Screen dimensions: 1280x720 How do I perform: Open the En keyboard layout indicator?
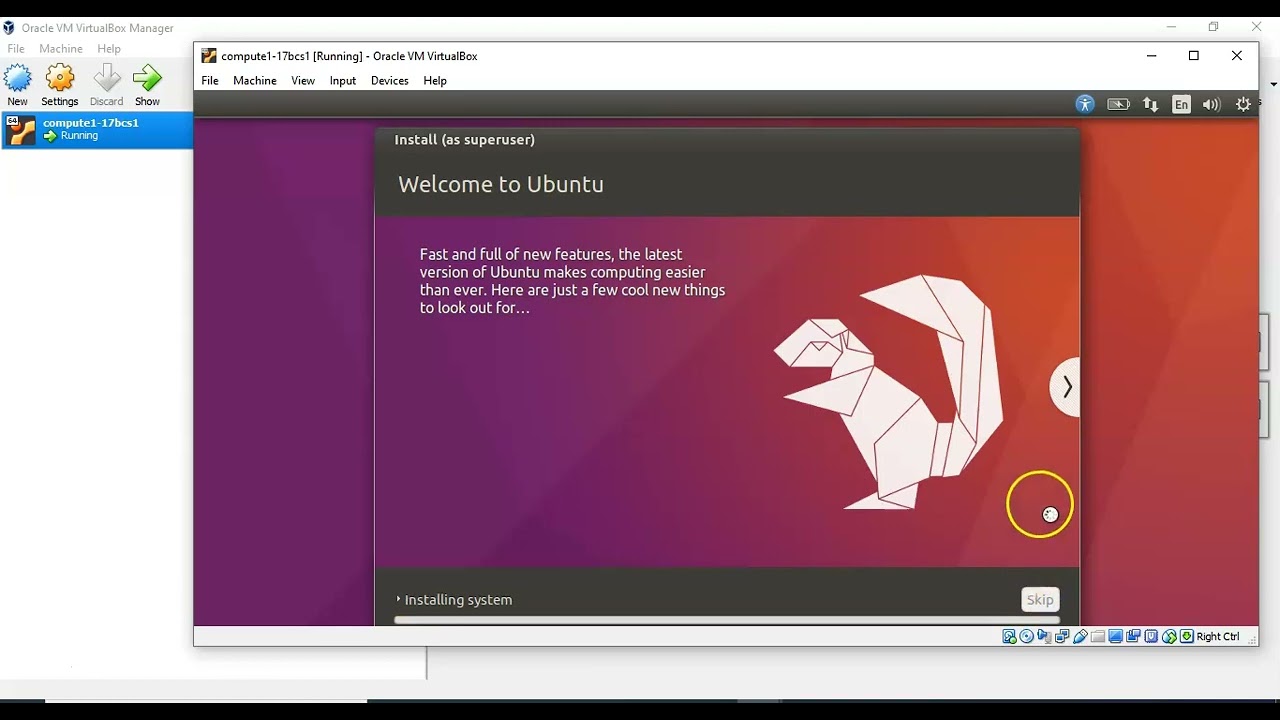(1182, 104)
